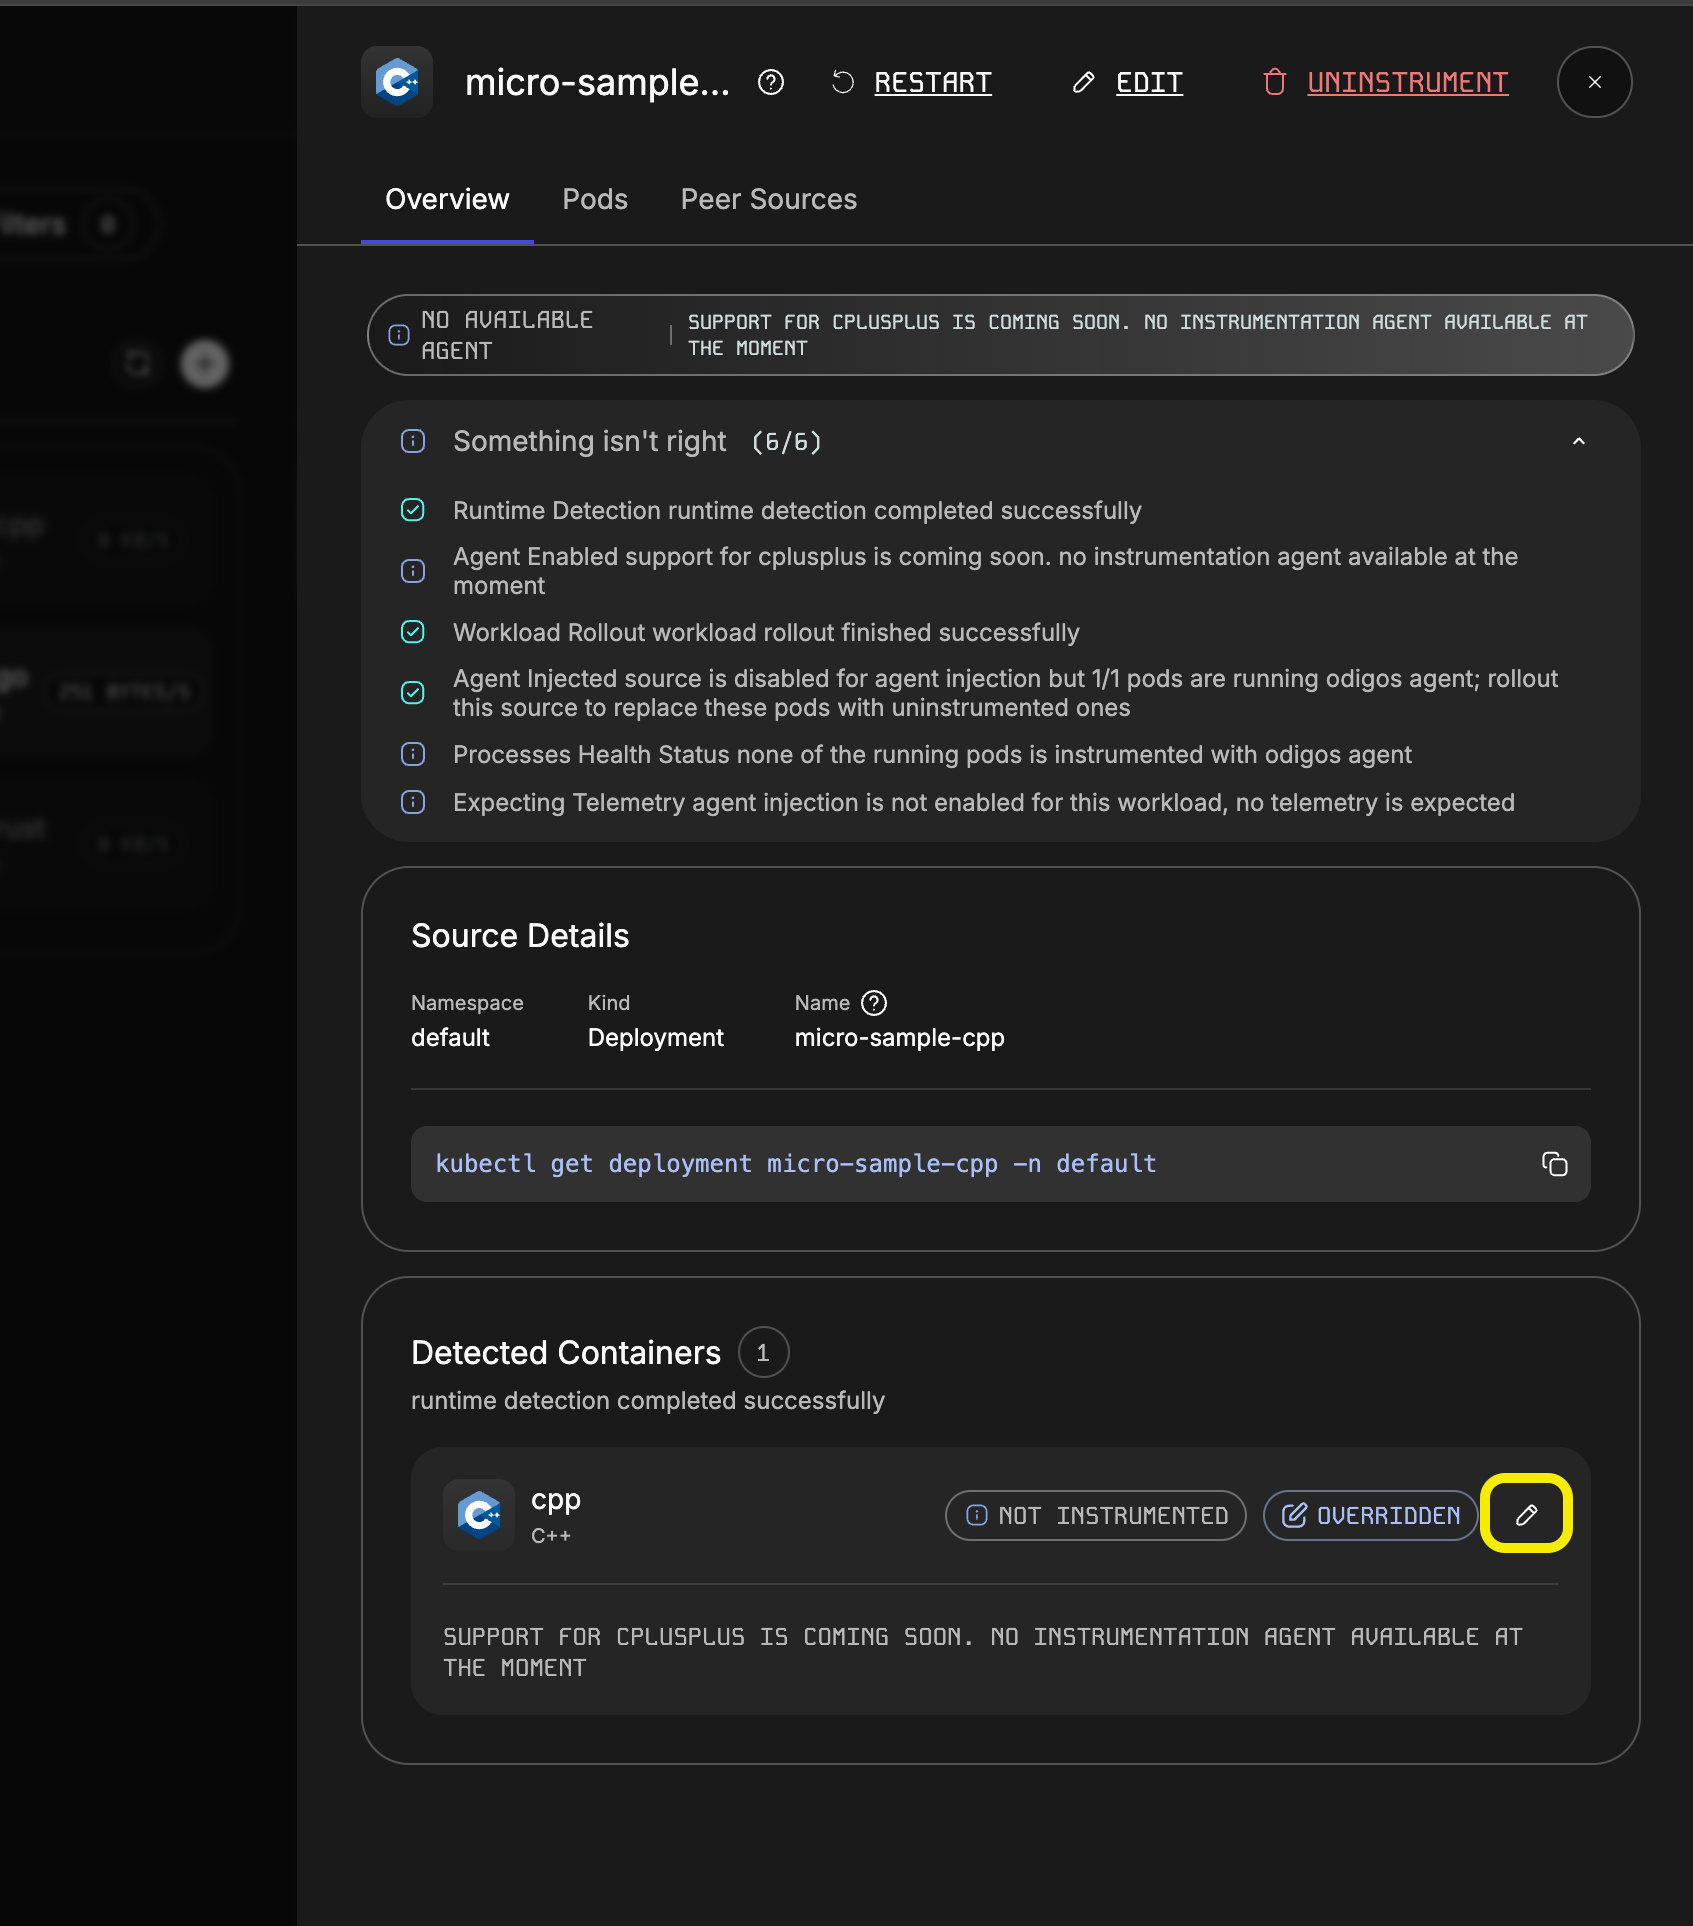
Task: Click runtime detection completed successfully subtitle
Action: (648, 1401)
